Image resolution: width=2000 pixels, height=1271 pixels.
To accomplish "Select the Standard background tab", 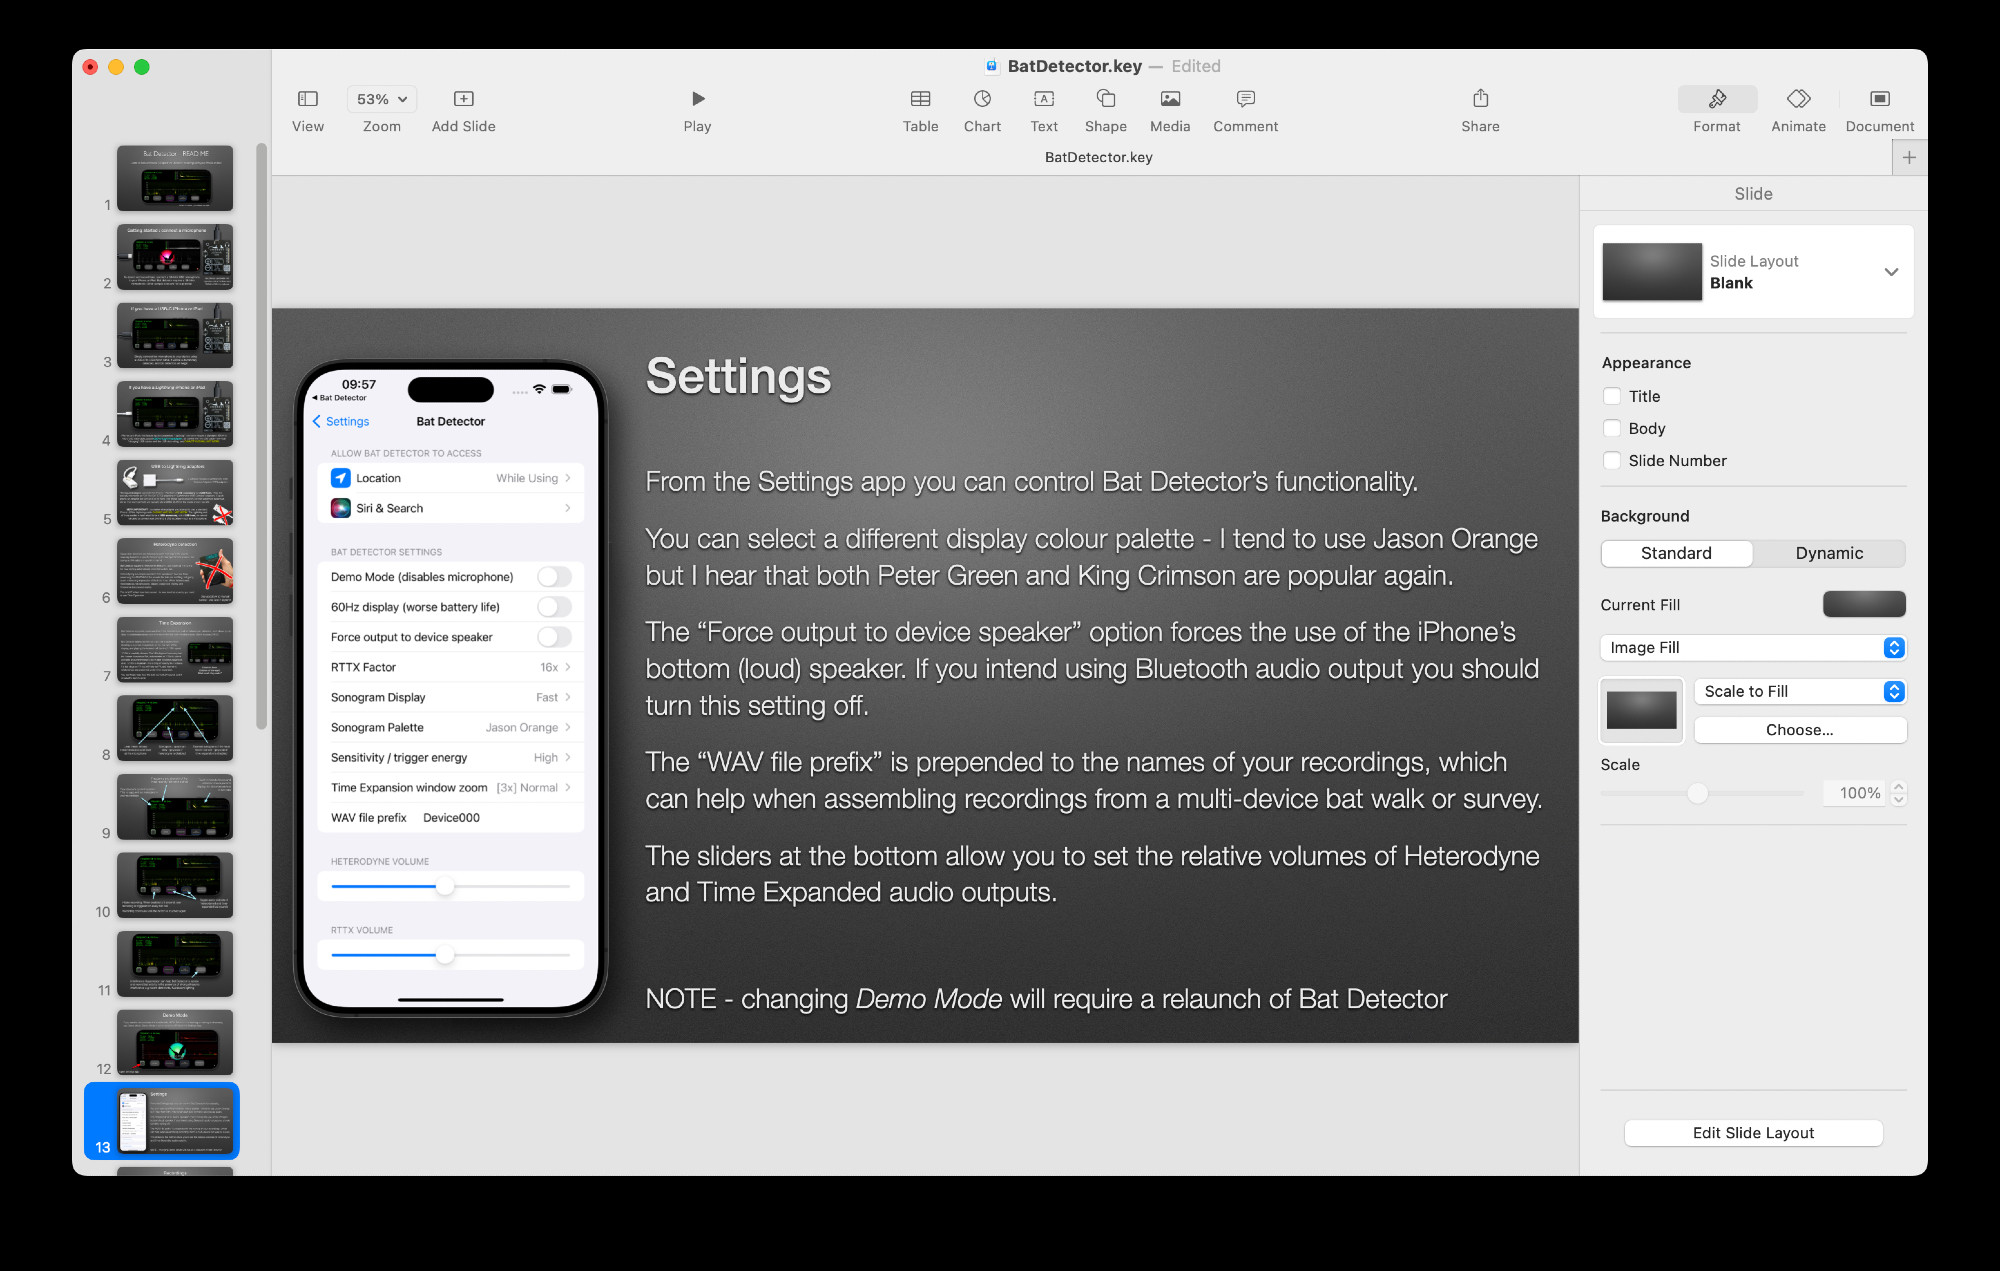I will 1676,553.
